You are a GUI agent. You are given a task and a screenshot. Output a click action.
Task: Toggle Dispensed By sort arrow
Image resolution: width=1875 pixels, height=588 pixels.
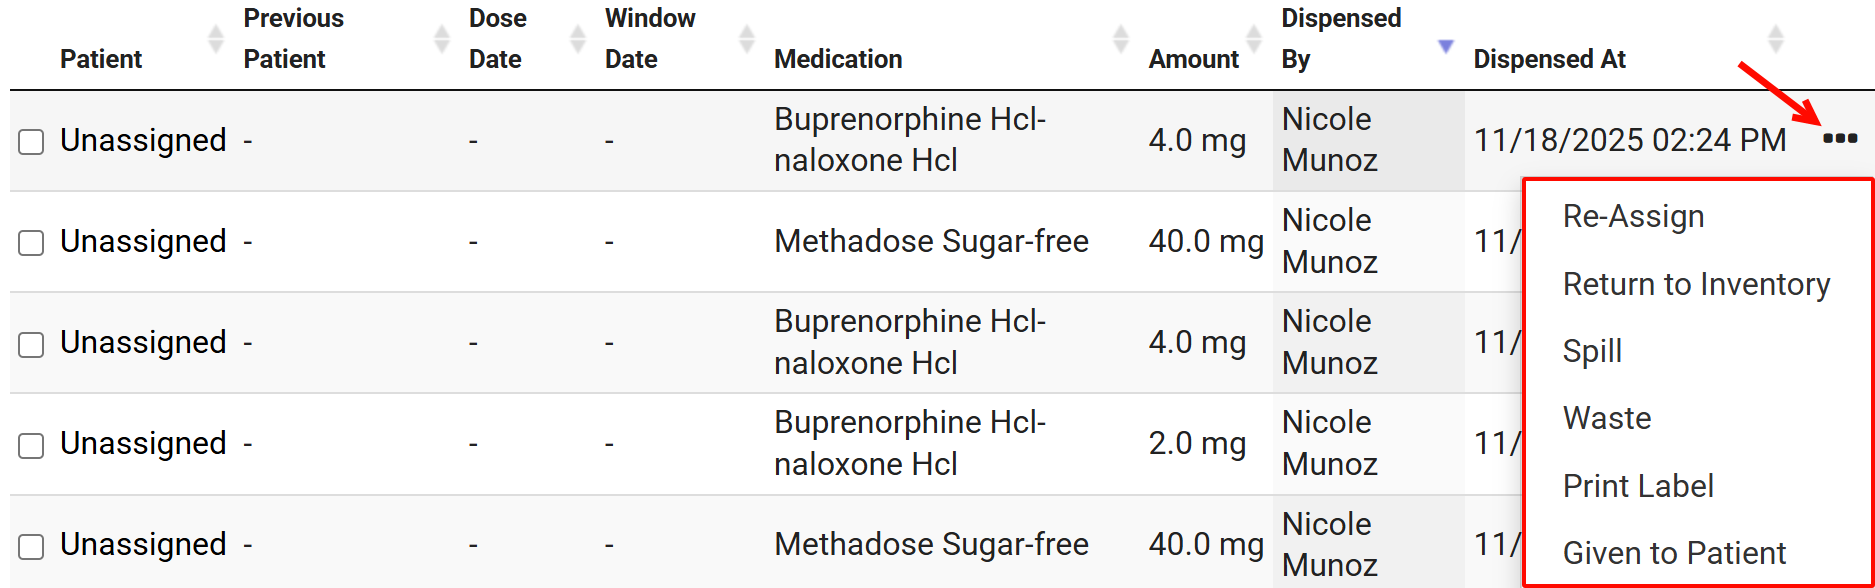[x=1445, y=46]
